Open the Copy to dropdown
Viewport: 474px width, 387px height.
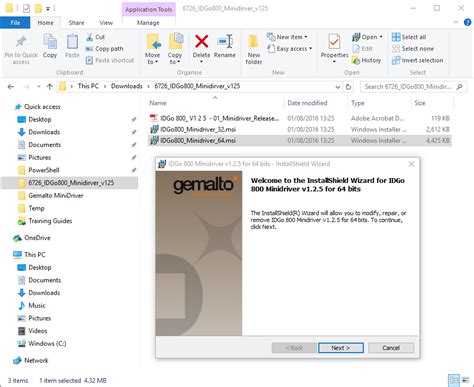[x=175, y=49]
